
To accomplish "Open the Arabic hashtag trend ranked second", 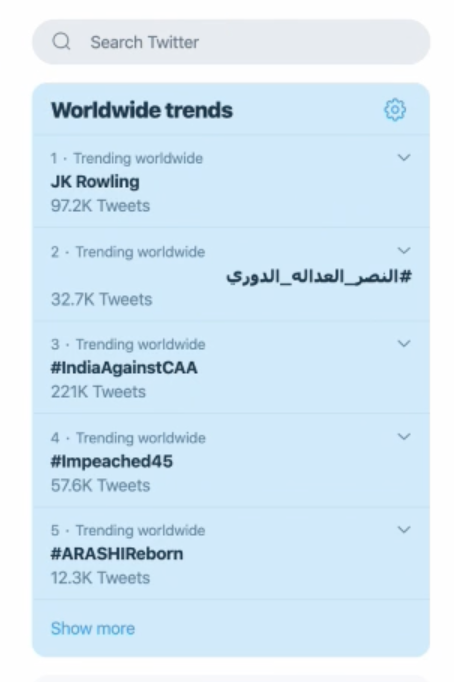I will point(319,276).
